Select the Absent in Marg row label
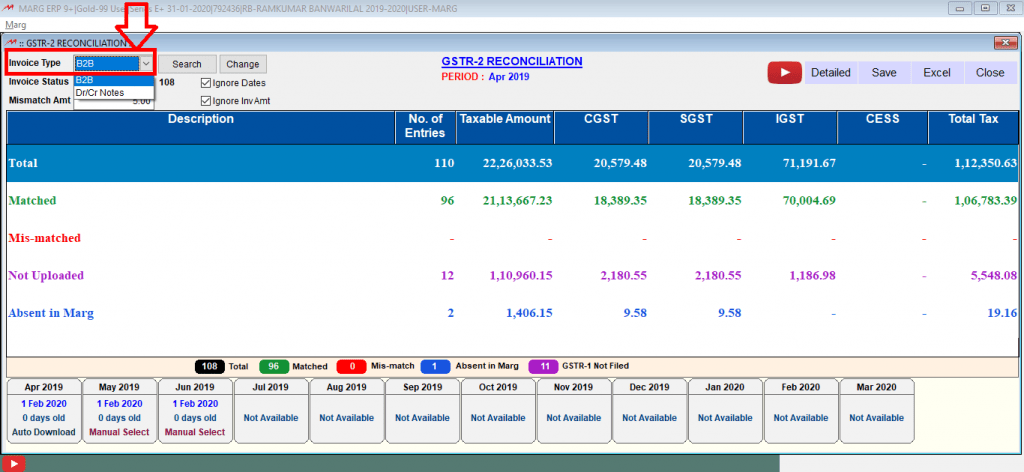This screenshot has height=472, width=1024. click(51, 313)
